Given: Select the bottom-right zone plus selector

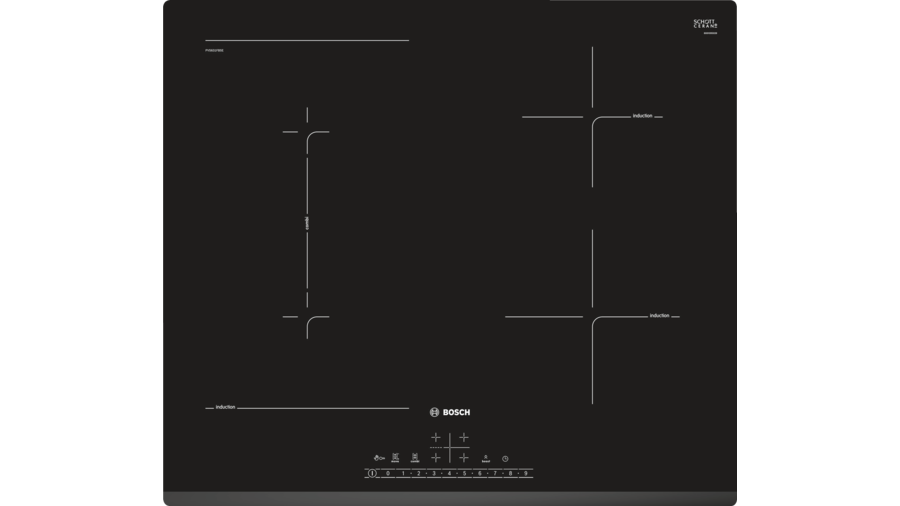Looking at the screenshot, I should point(464,457).
